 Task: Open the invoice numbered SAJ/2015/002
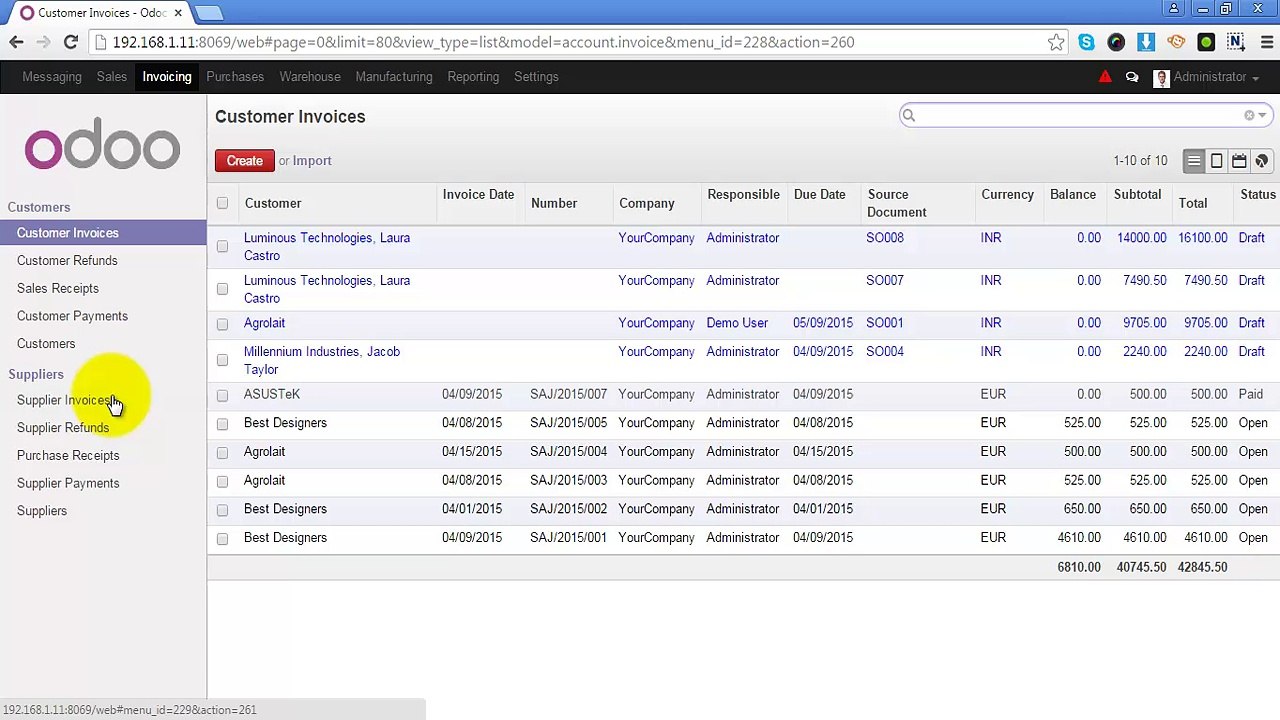[568, 509]
